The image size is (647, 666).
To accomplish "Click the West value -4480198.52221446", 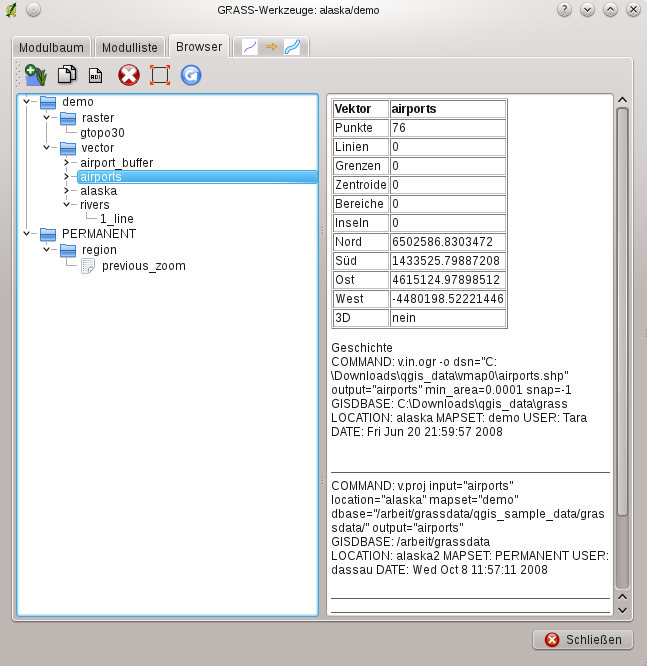I will (448, 299).
